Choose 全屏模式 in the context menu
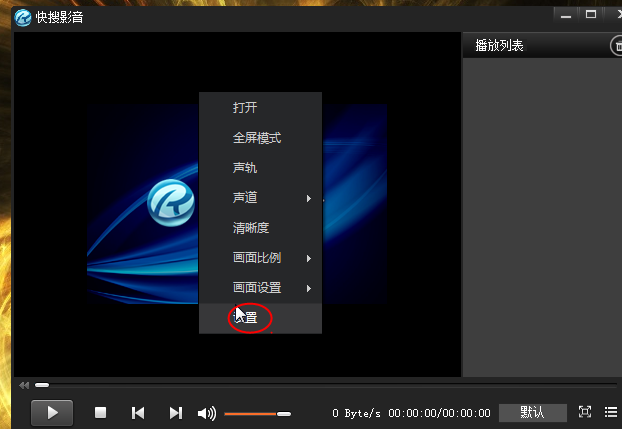 260,138
